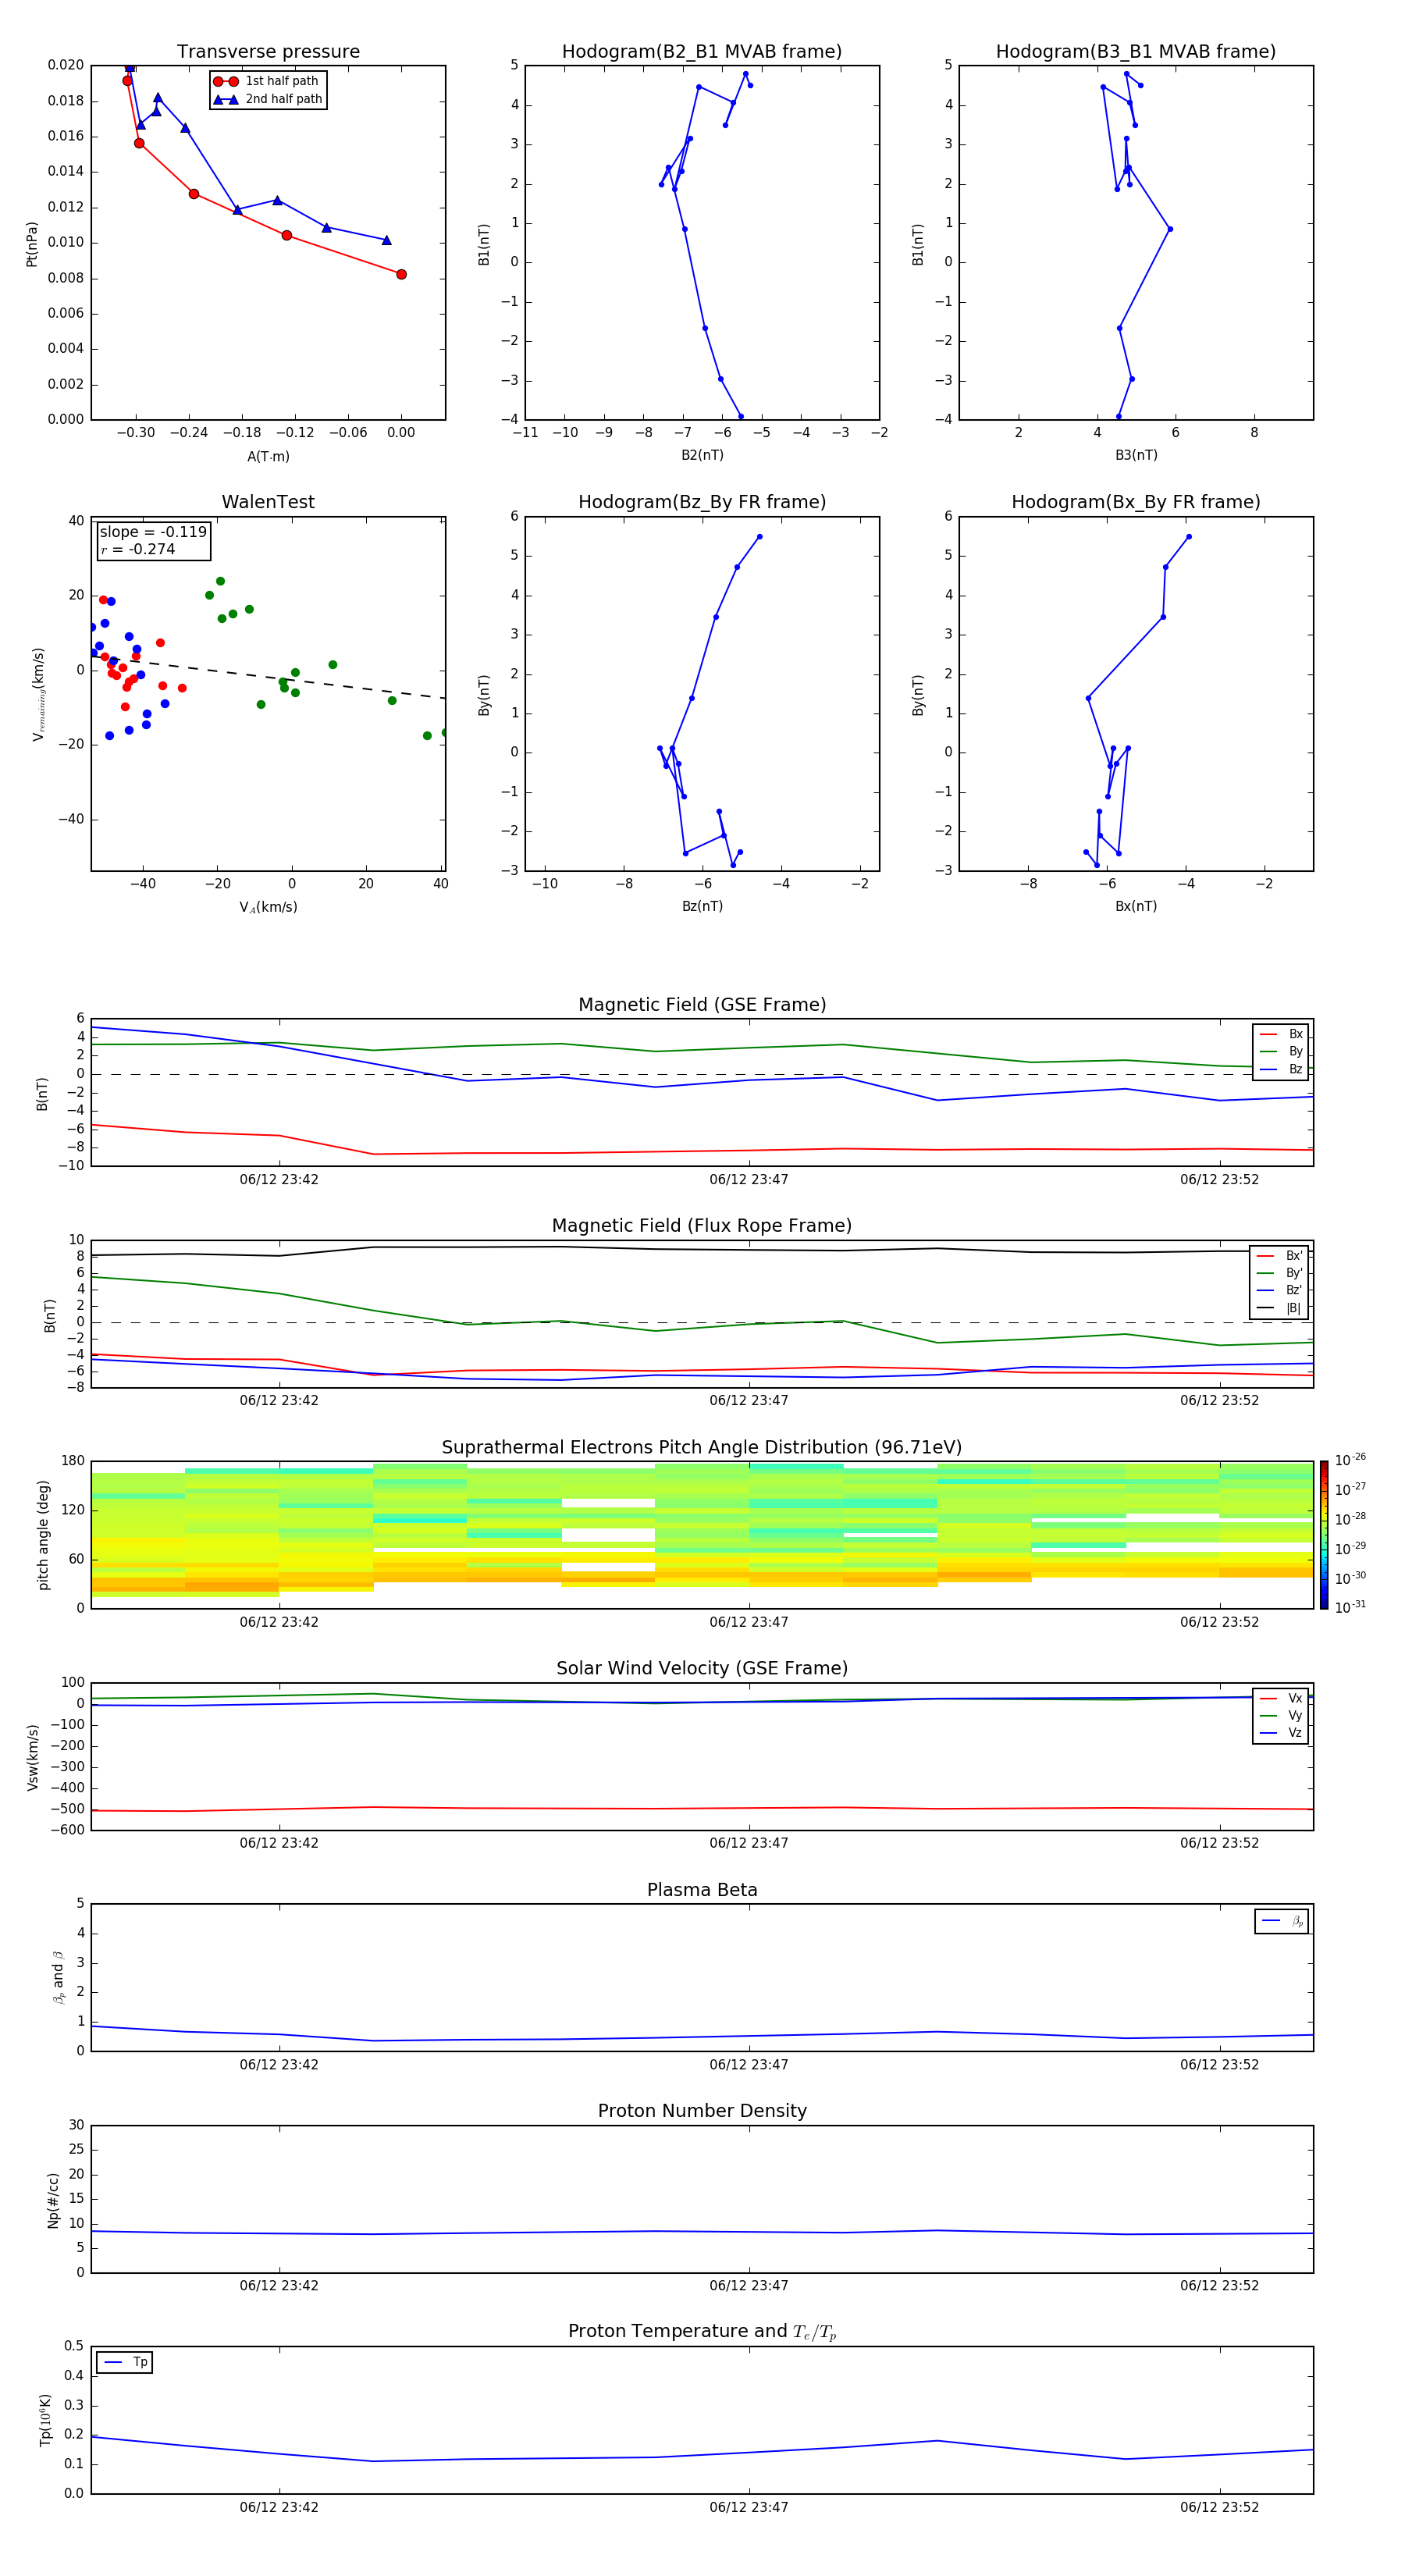Click the 'Magnetic Field (Flux Rope Frame)' title
Screen dimensions: 1405x2576
click(702, 1226)
